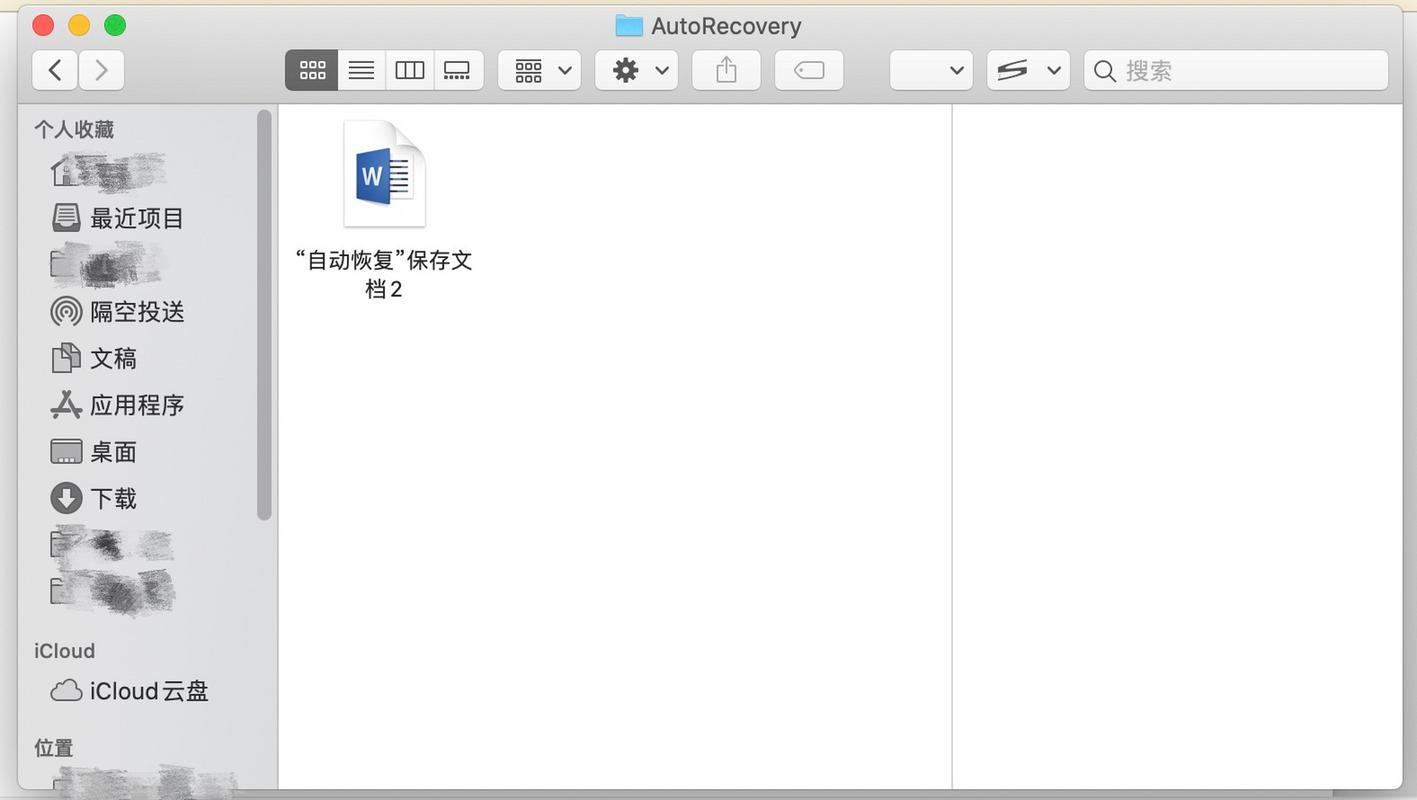Viewport: 1417px width, 800px height.
Task: Zoom the window with green button
Action: [x=115, y=25]
